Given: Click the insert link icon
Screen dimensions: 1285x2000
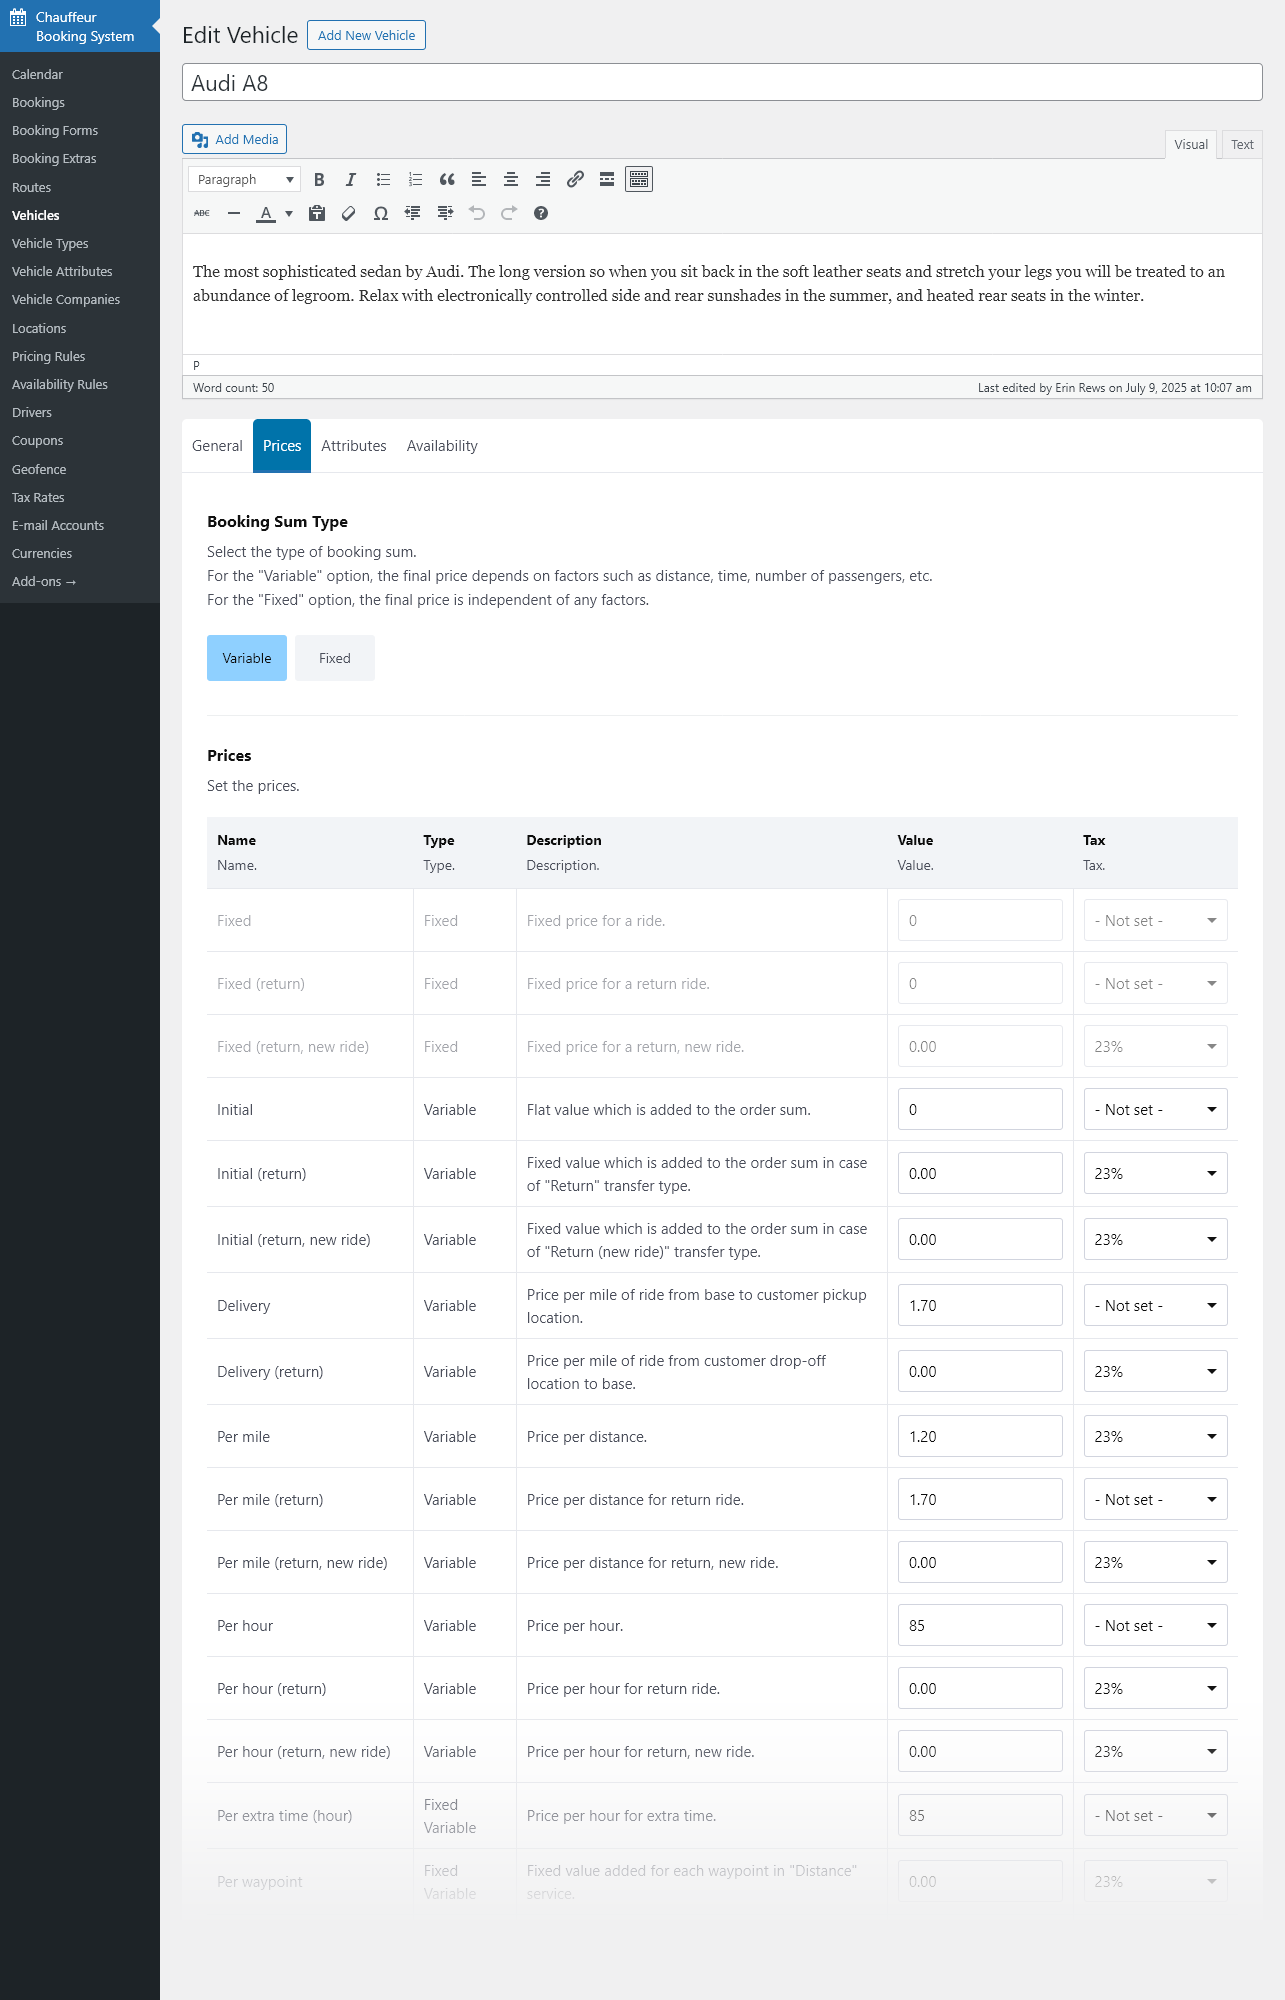Looking at the screenshot, I should click(x=575, y=180).
